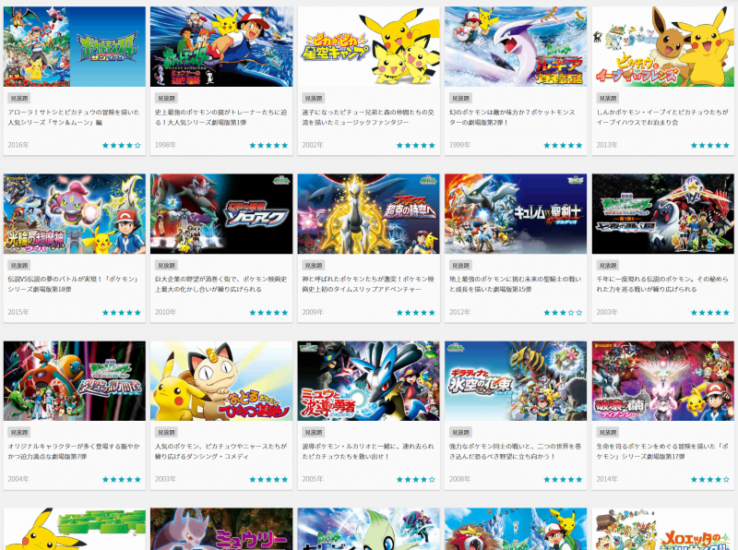Click description starting オリジナルキャラクターが多く登場
Viewport: 738px width, 550px height.
[73, 451]
